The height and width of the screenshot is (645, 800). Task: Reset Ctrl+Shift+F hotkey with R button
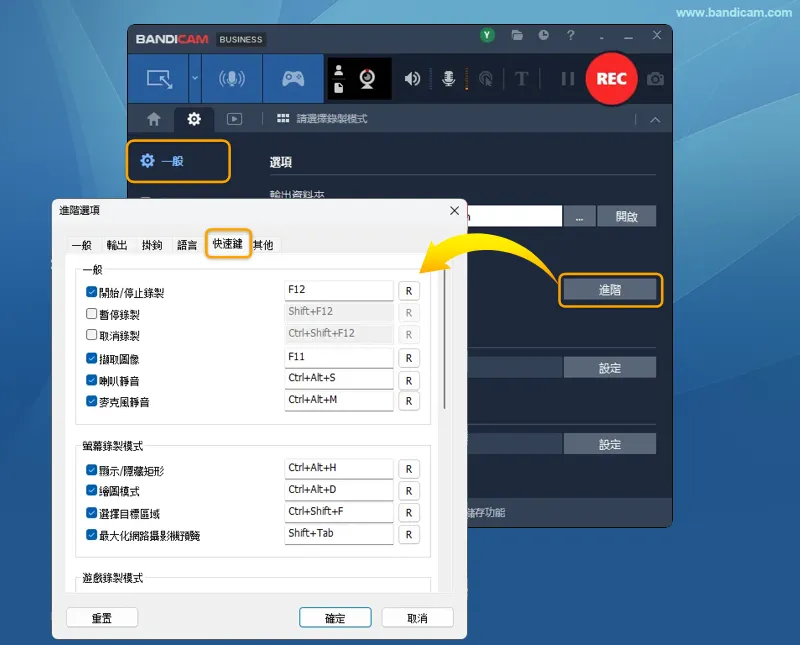tap(409, 513)
